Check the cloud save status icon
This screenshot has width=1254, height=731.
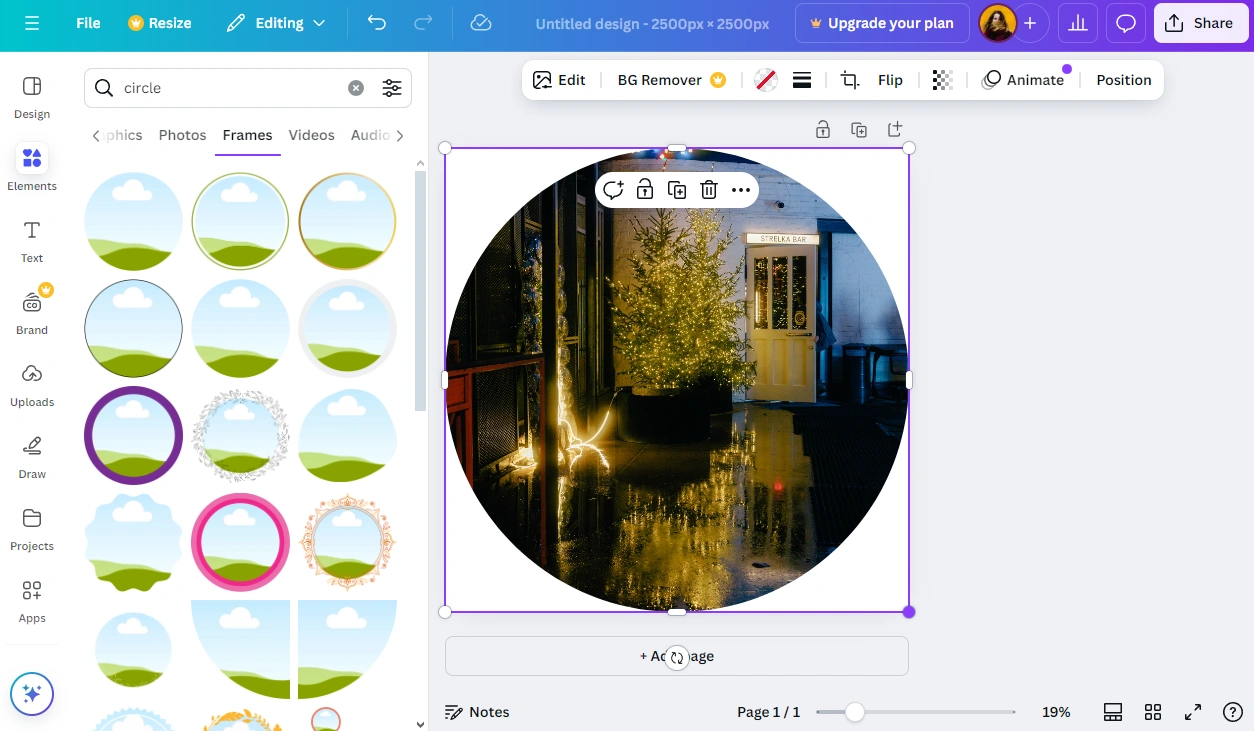click(481, 23)
